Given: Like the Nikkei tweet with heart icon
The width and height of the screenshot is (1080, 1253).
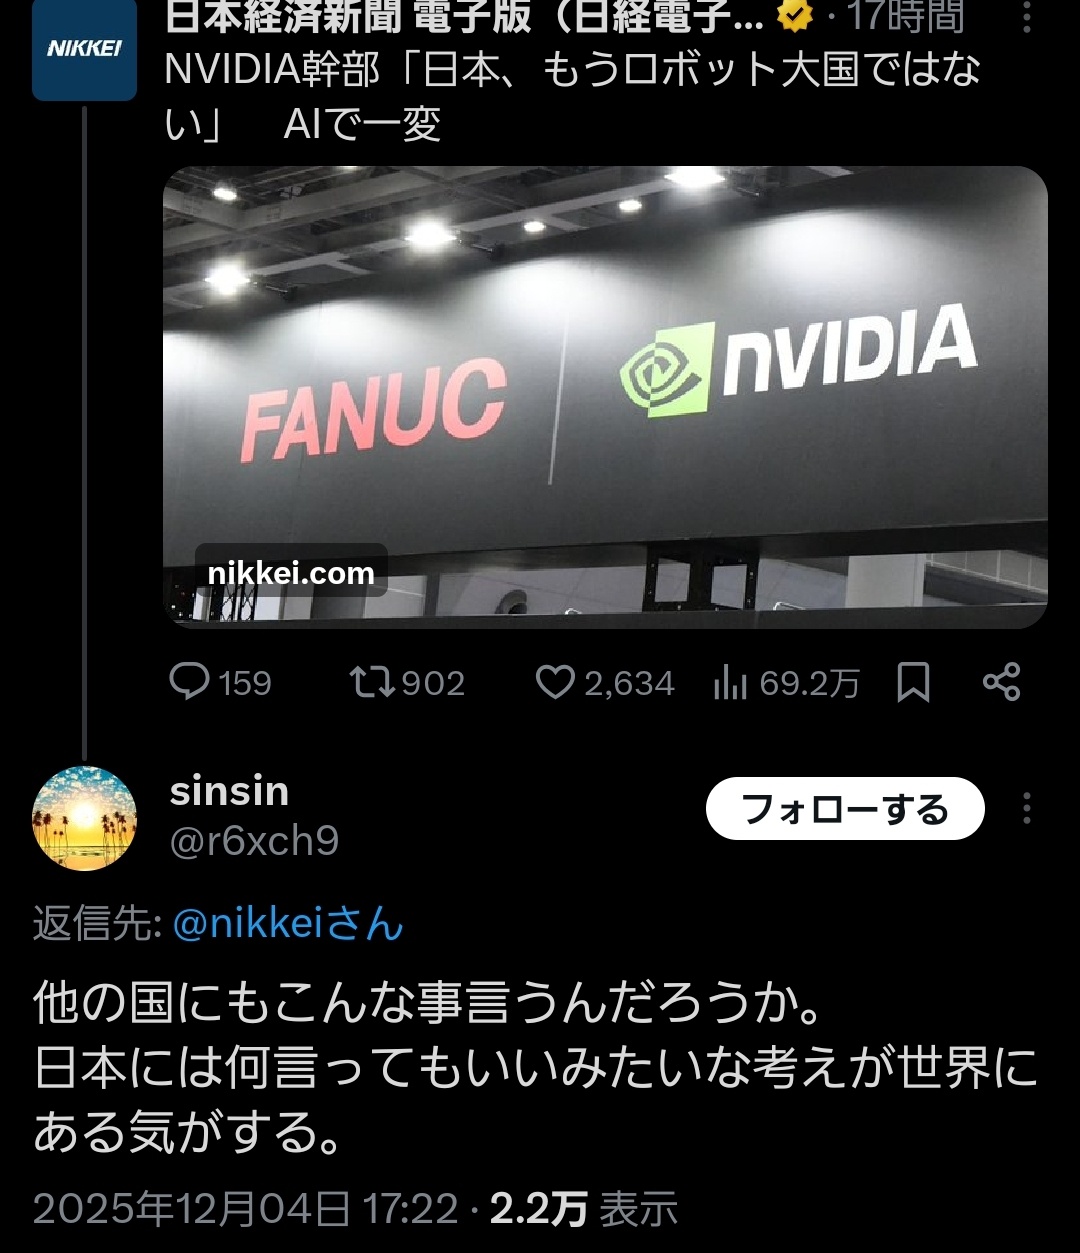Looking at the screenshot, I should (x=555, y=683).
